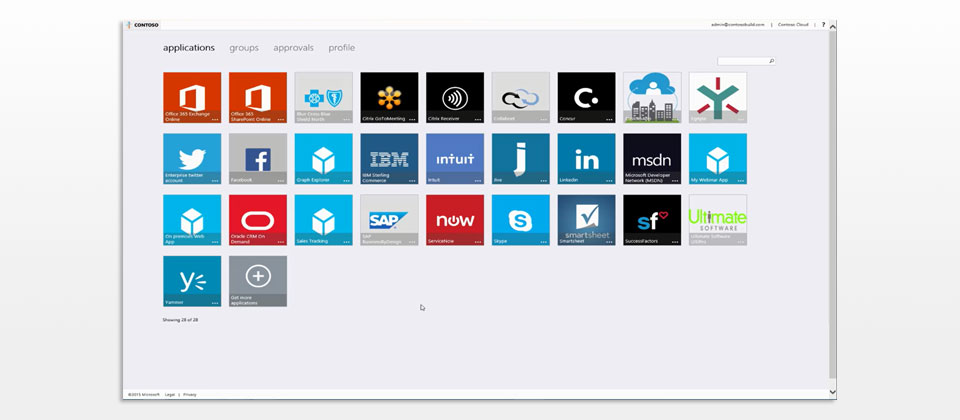
Task: Open the Concur app tile
Action: [x=587, y=98]
